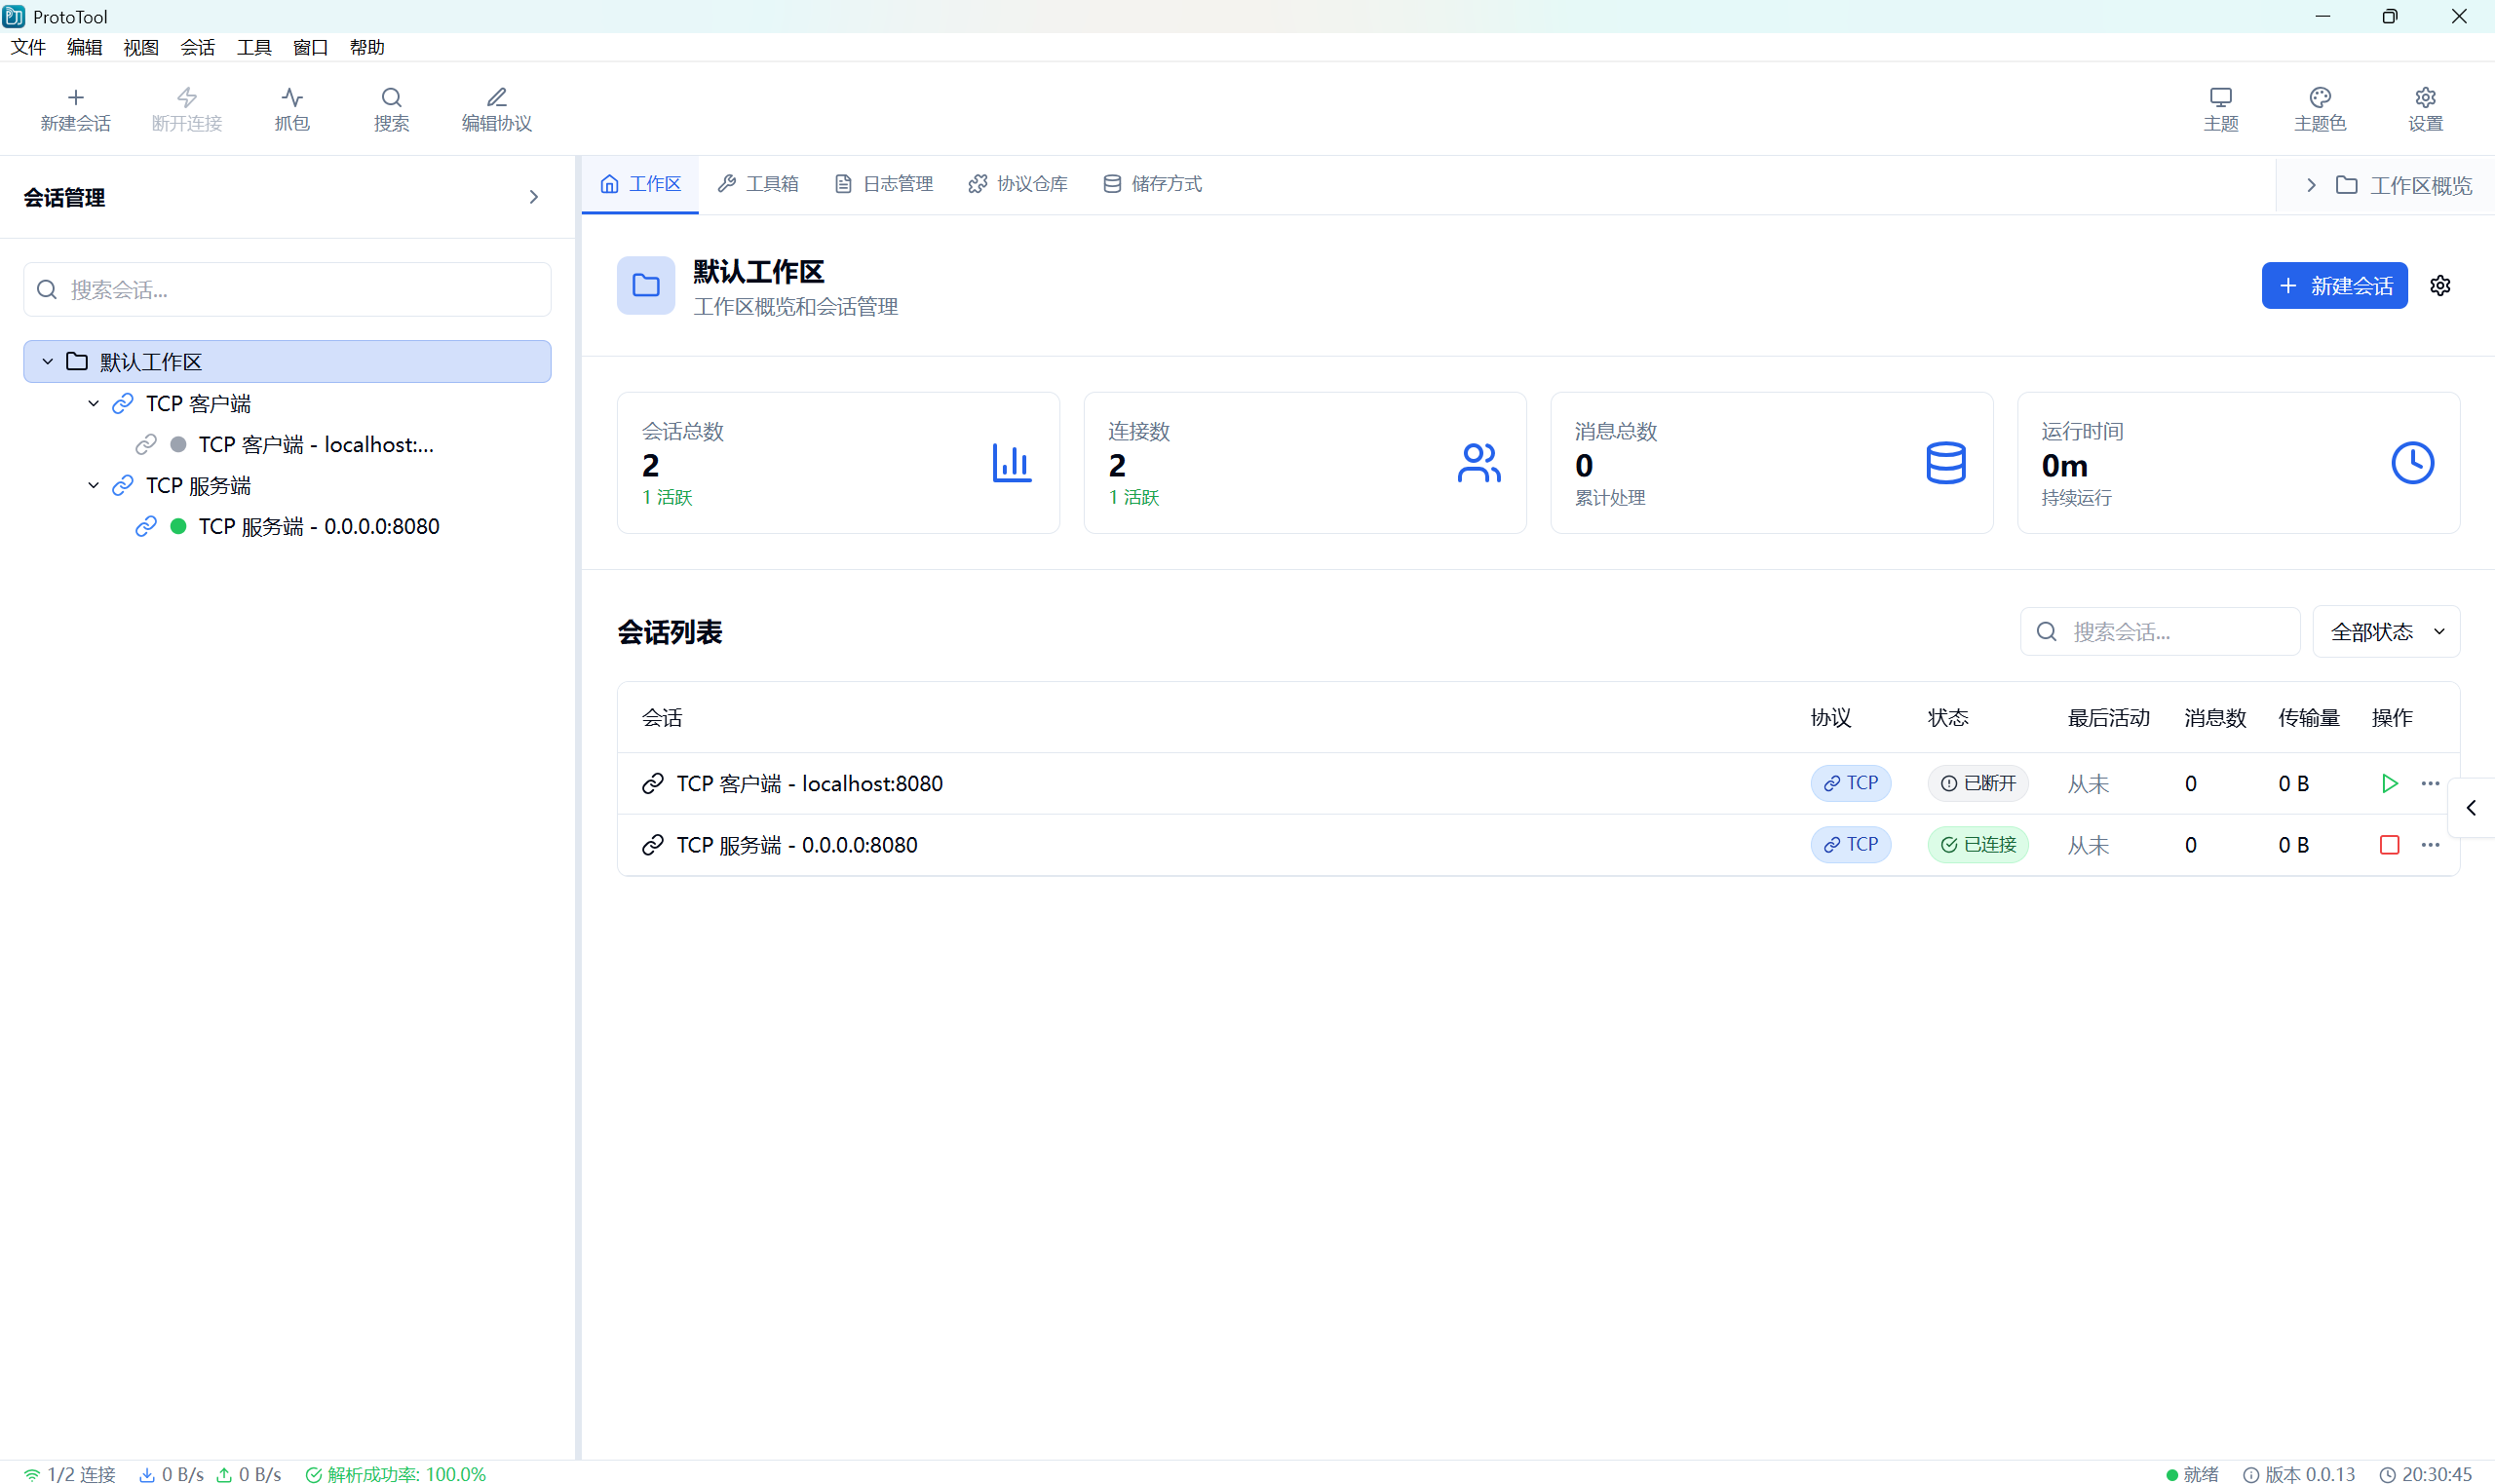Viewport: 2495px width, 1484px height.
Task: Open the 全部状态 status filter dropdown
Action: tap(2387, 631)
